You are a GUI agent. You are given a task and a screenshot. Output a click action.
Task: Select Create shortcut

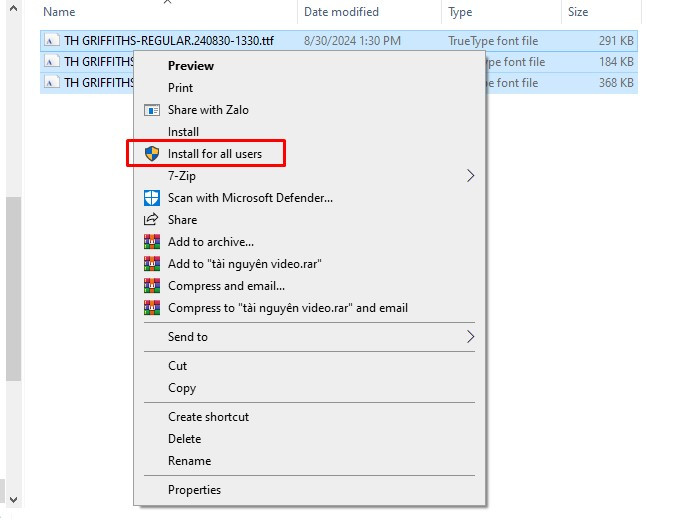pos(309,417)
